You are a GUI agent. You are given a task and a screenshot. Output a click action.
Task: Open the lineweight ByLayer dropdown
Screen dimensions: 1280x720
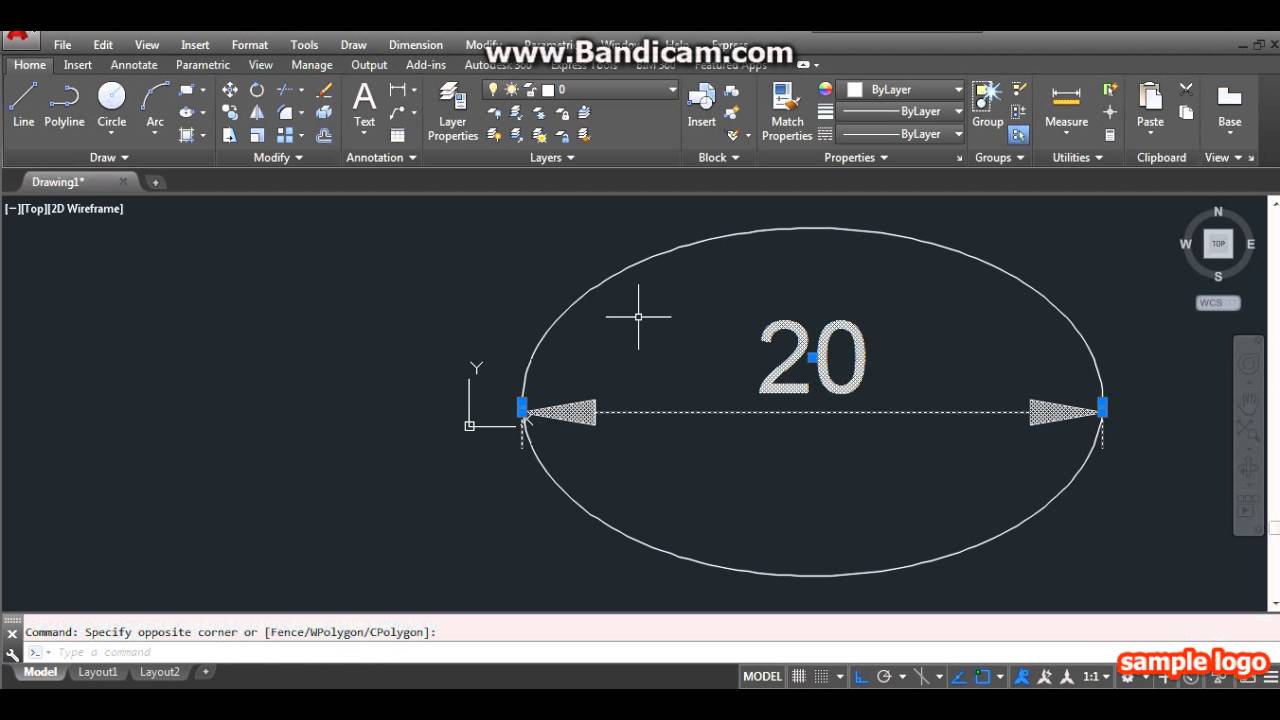(900, 112)
